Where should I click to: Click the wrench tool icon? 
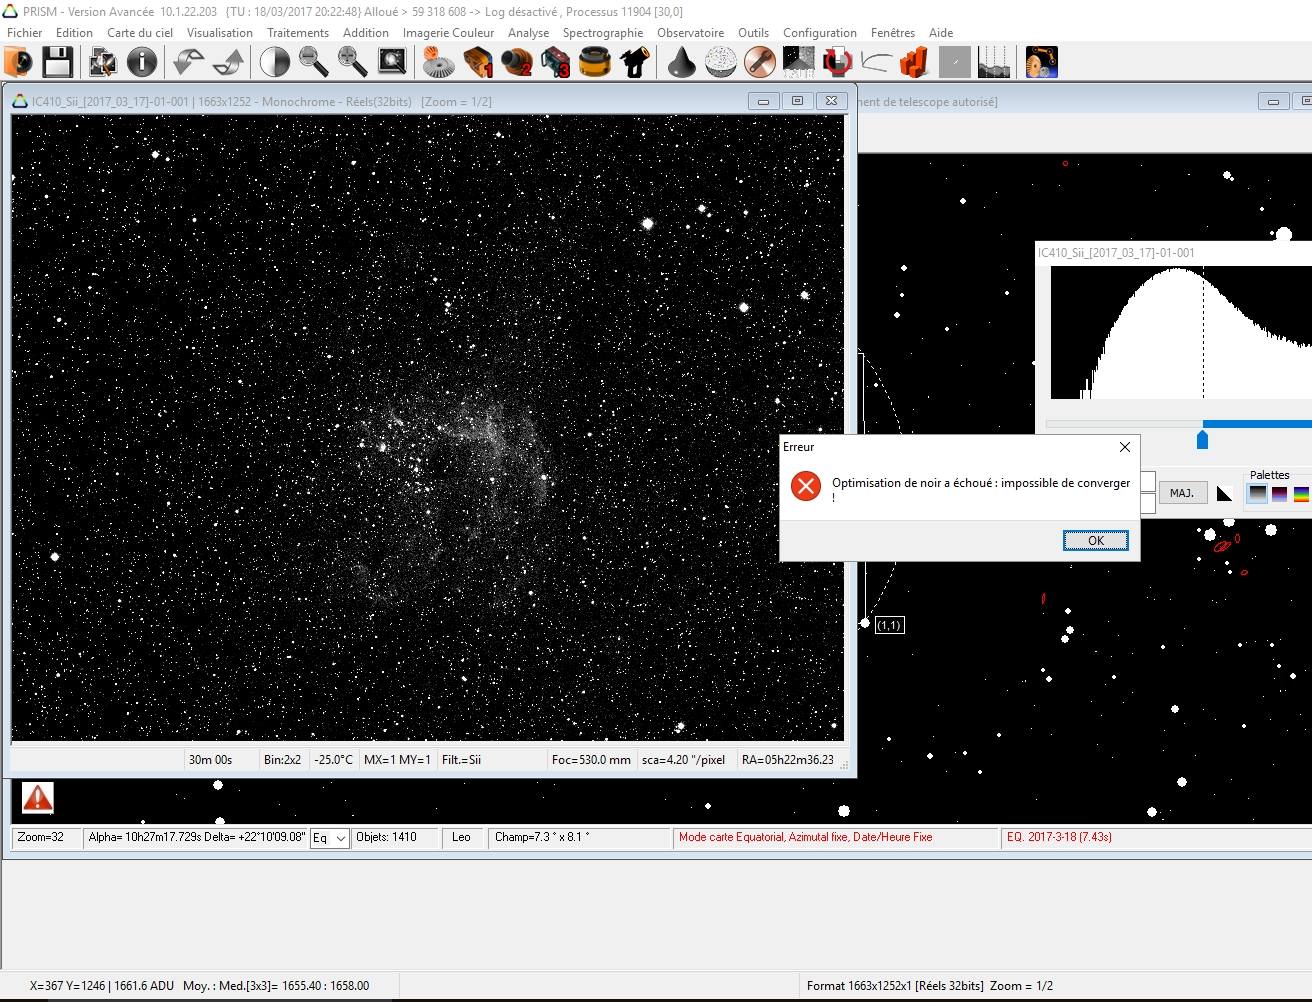[760, 62]
